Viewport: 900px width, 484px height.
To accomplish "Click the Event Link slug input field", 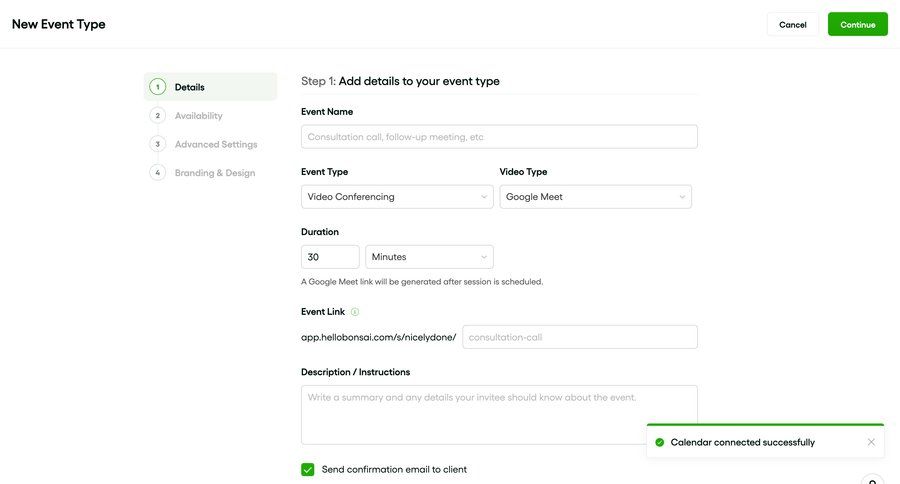I will click(580, 337).
